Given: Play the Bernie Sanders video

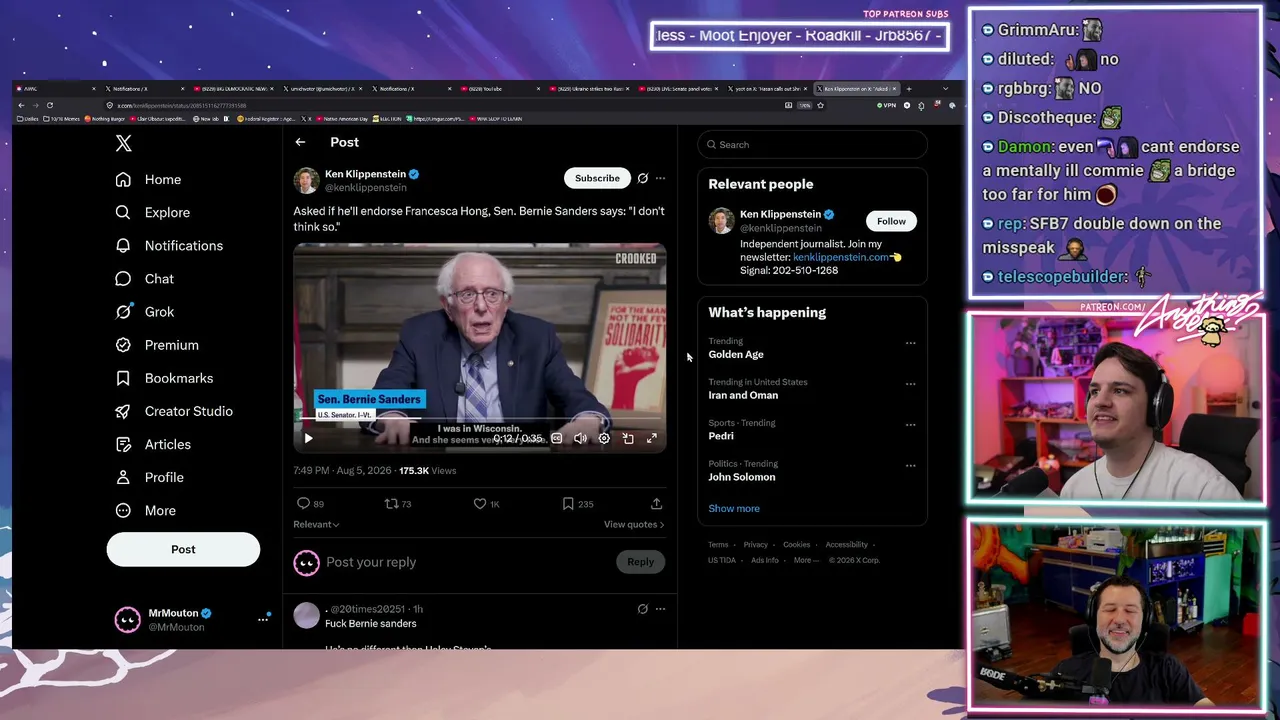Looking at the screenshot, I should pyautogui.click(x=308, y=438).
